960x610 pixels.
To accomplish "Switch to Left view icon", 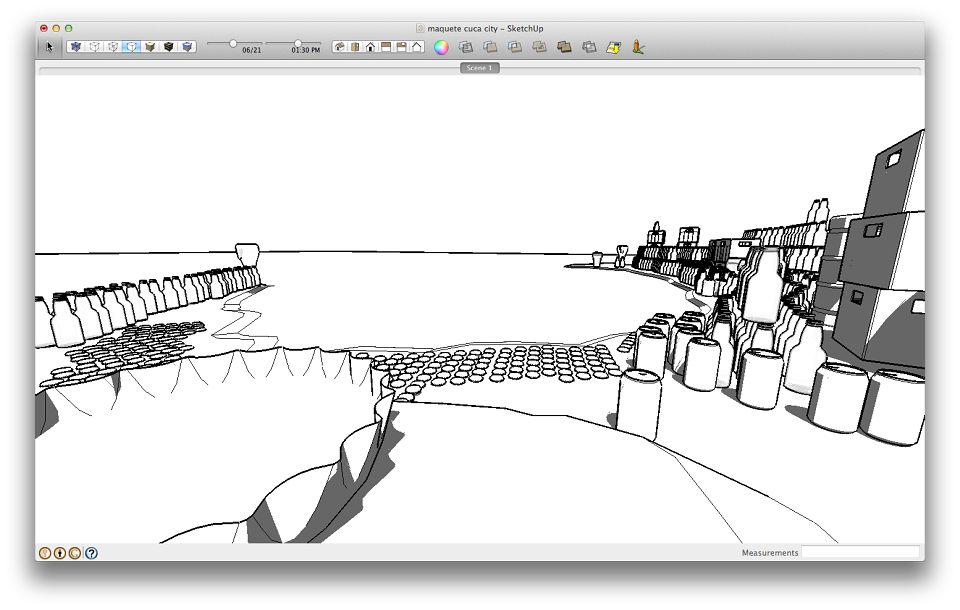I will (x=416, y=47).
